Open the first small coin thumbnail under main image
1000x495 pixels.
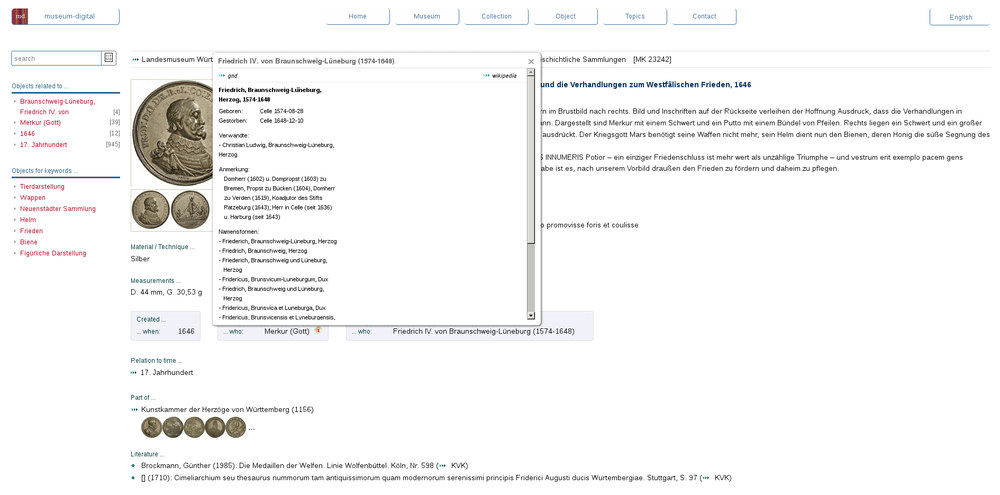tap(151, 210)
